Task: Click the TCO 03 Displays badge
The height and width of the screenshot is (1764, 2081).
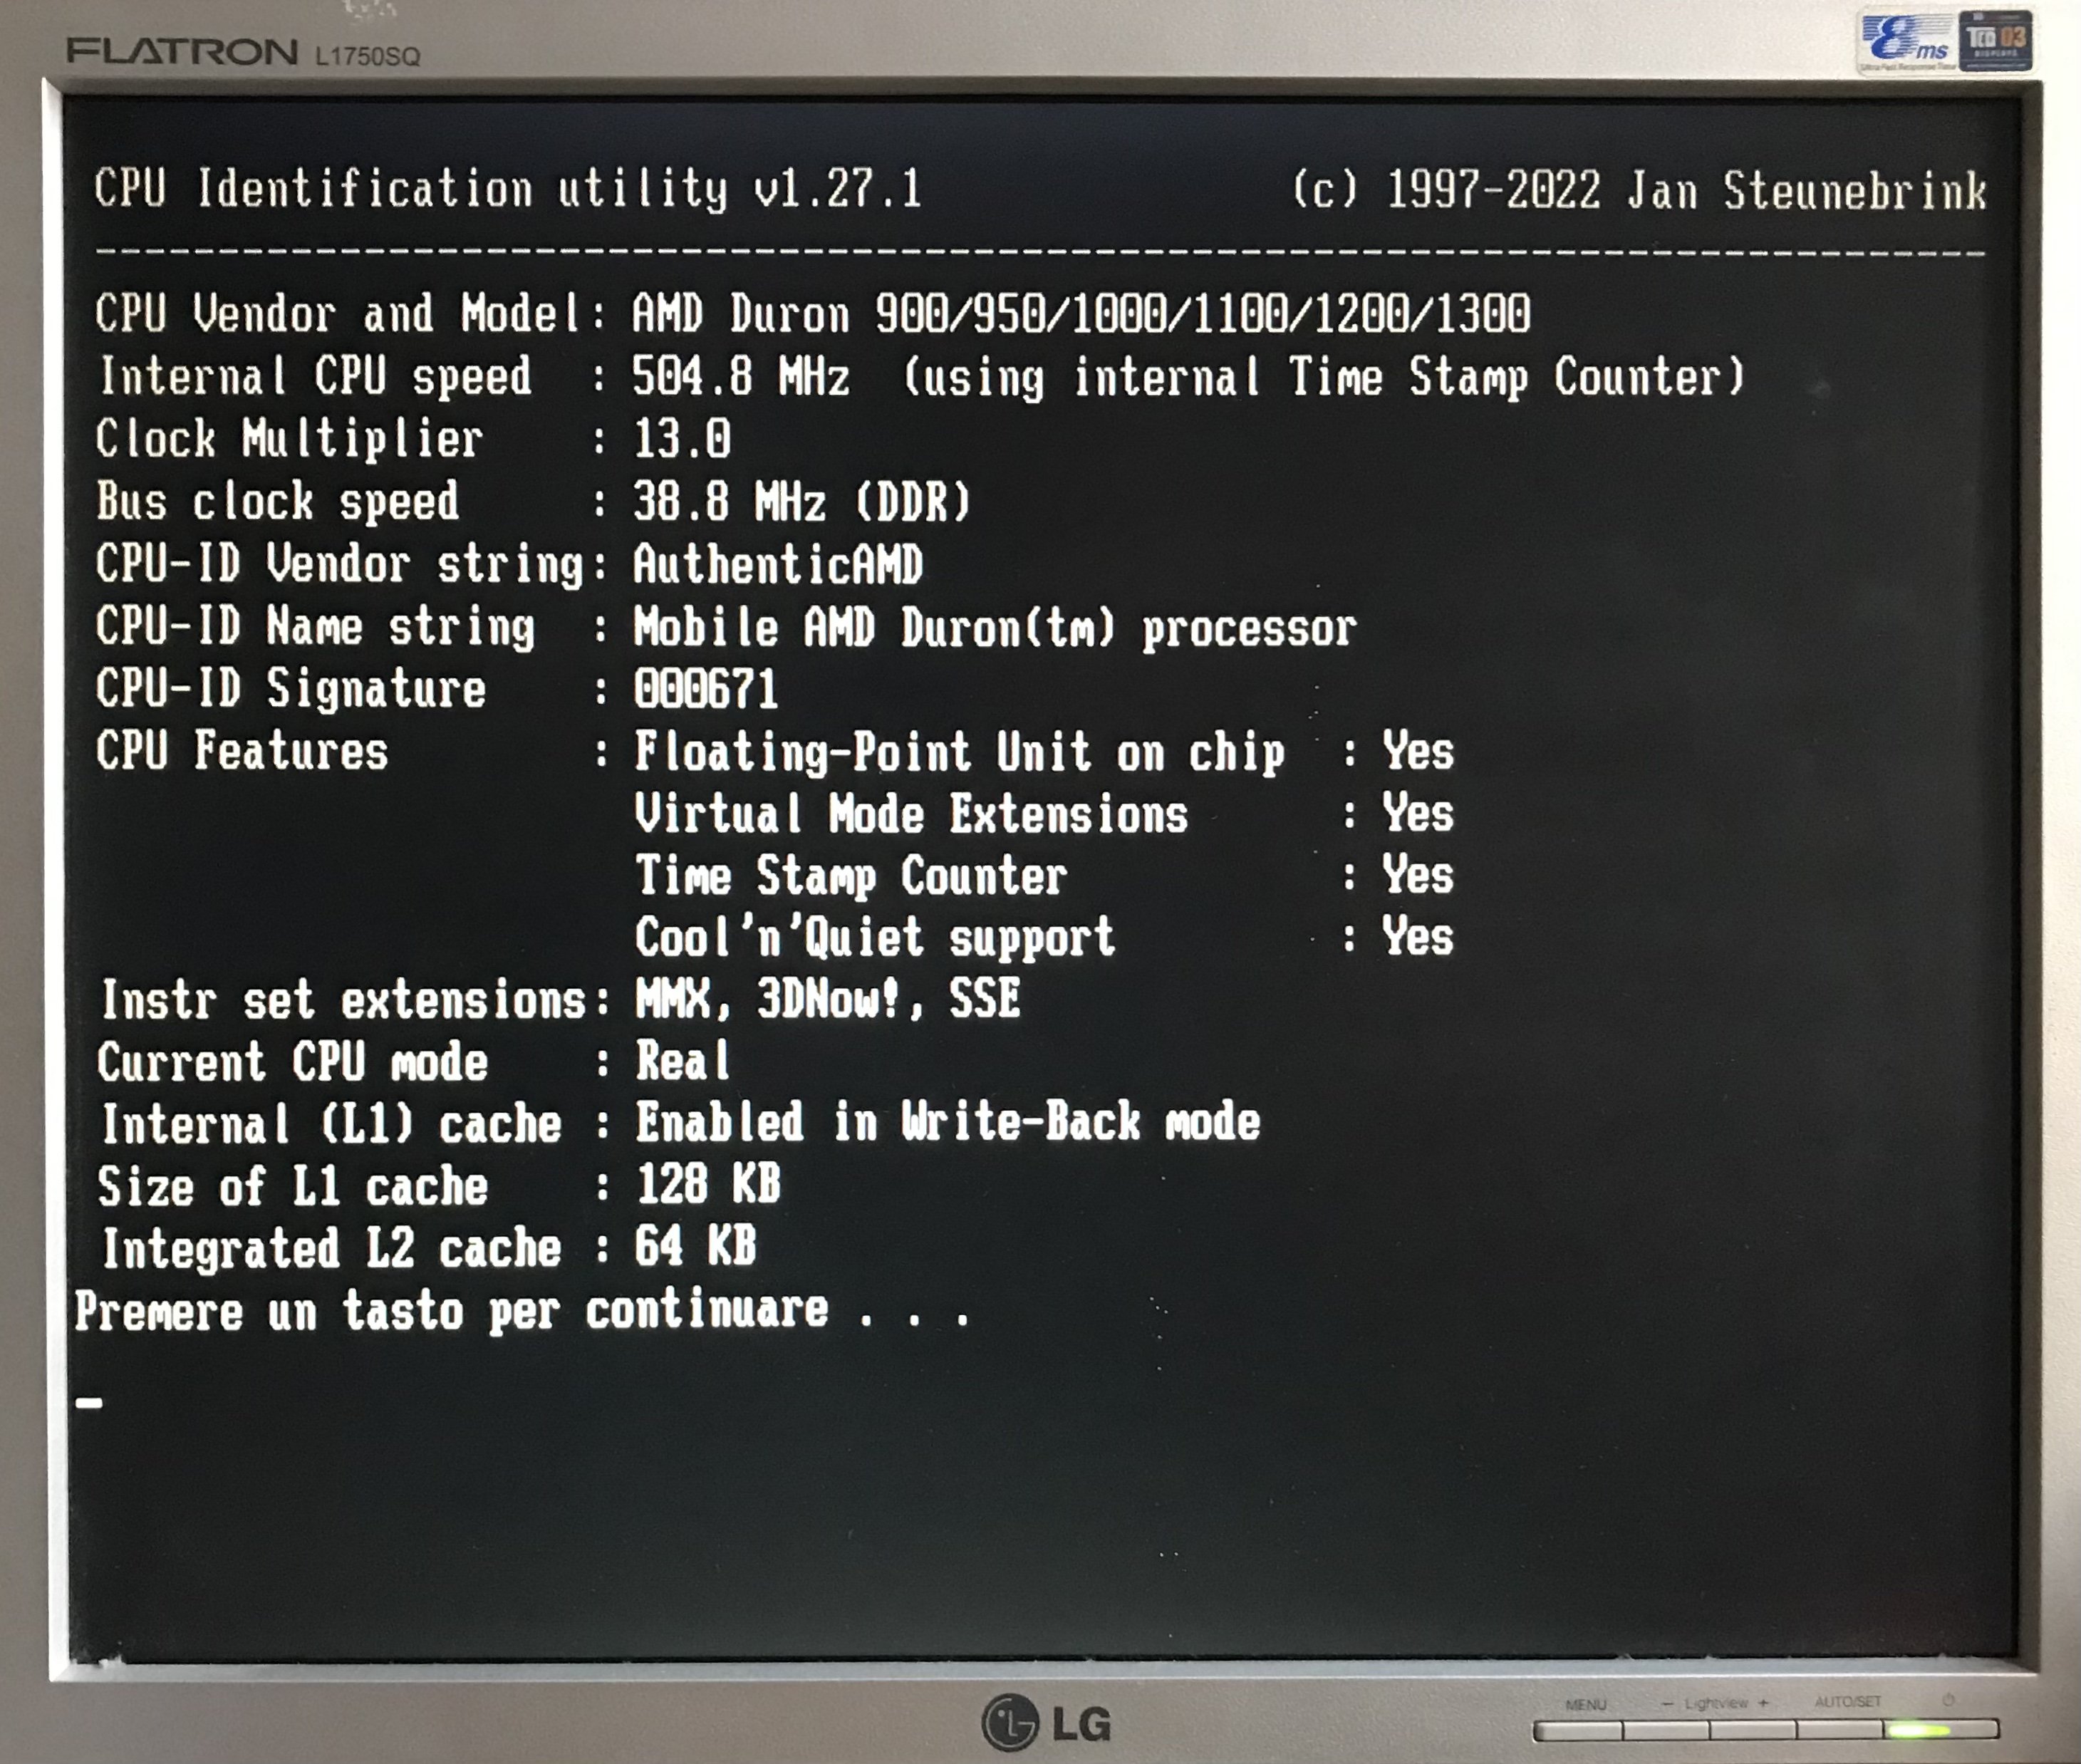Action: [1995, 41]
